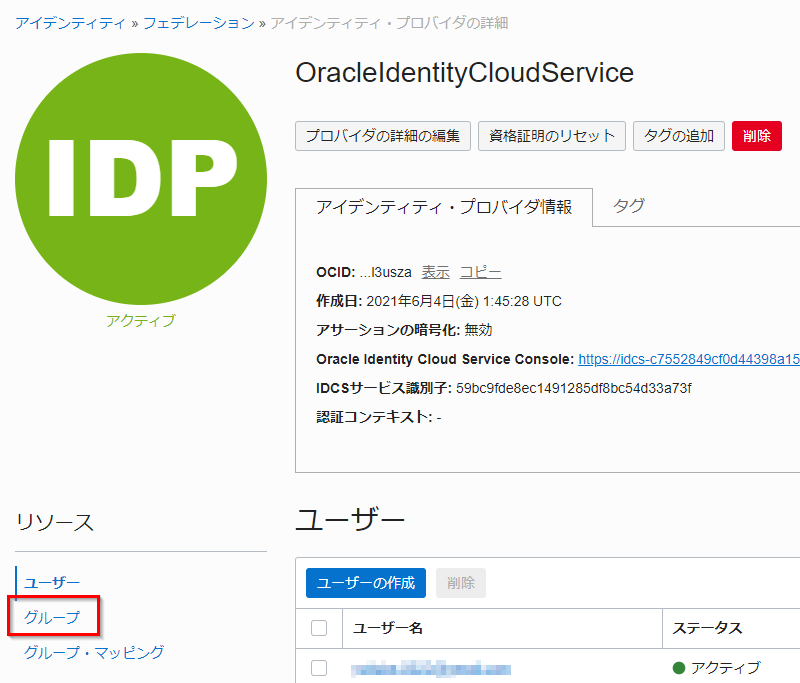Click the 資格証明のリセット button
The width and height of the screenshot is (800, 683).
552,136
